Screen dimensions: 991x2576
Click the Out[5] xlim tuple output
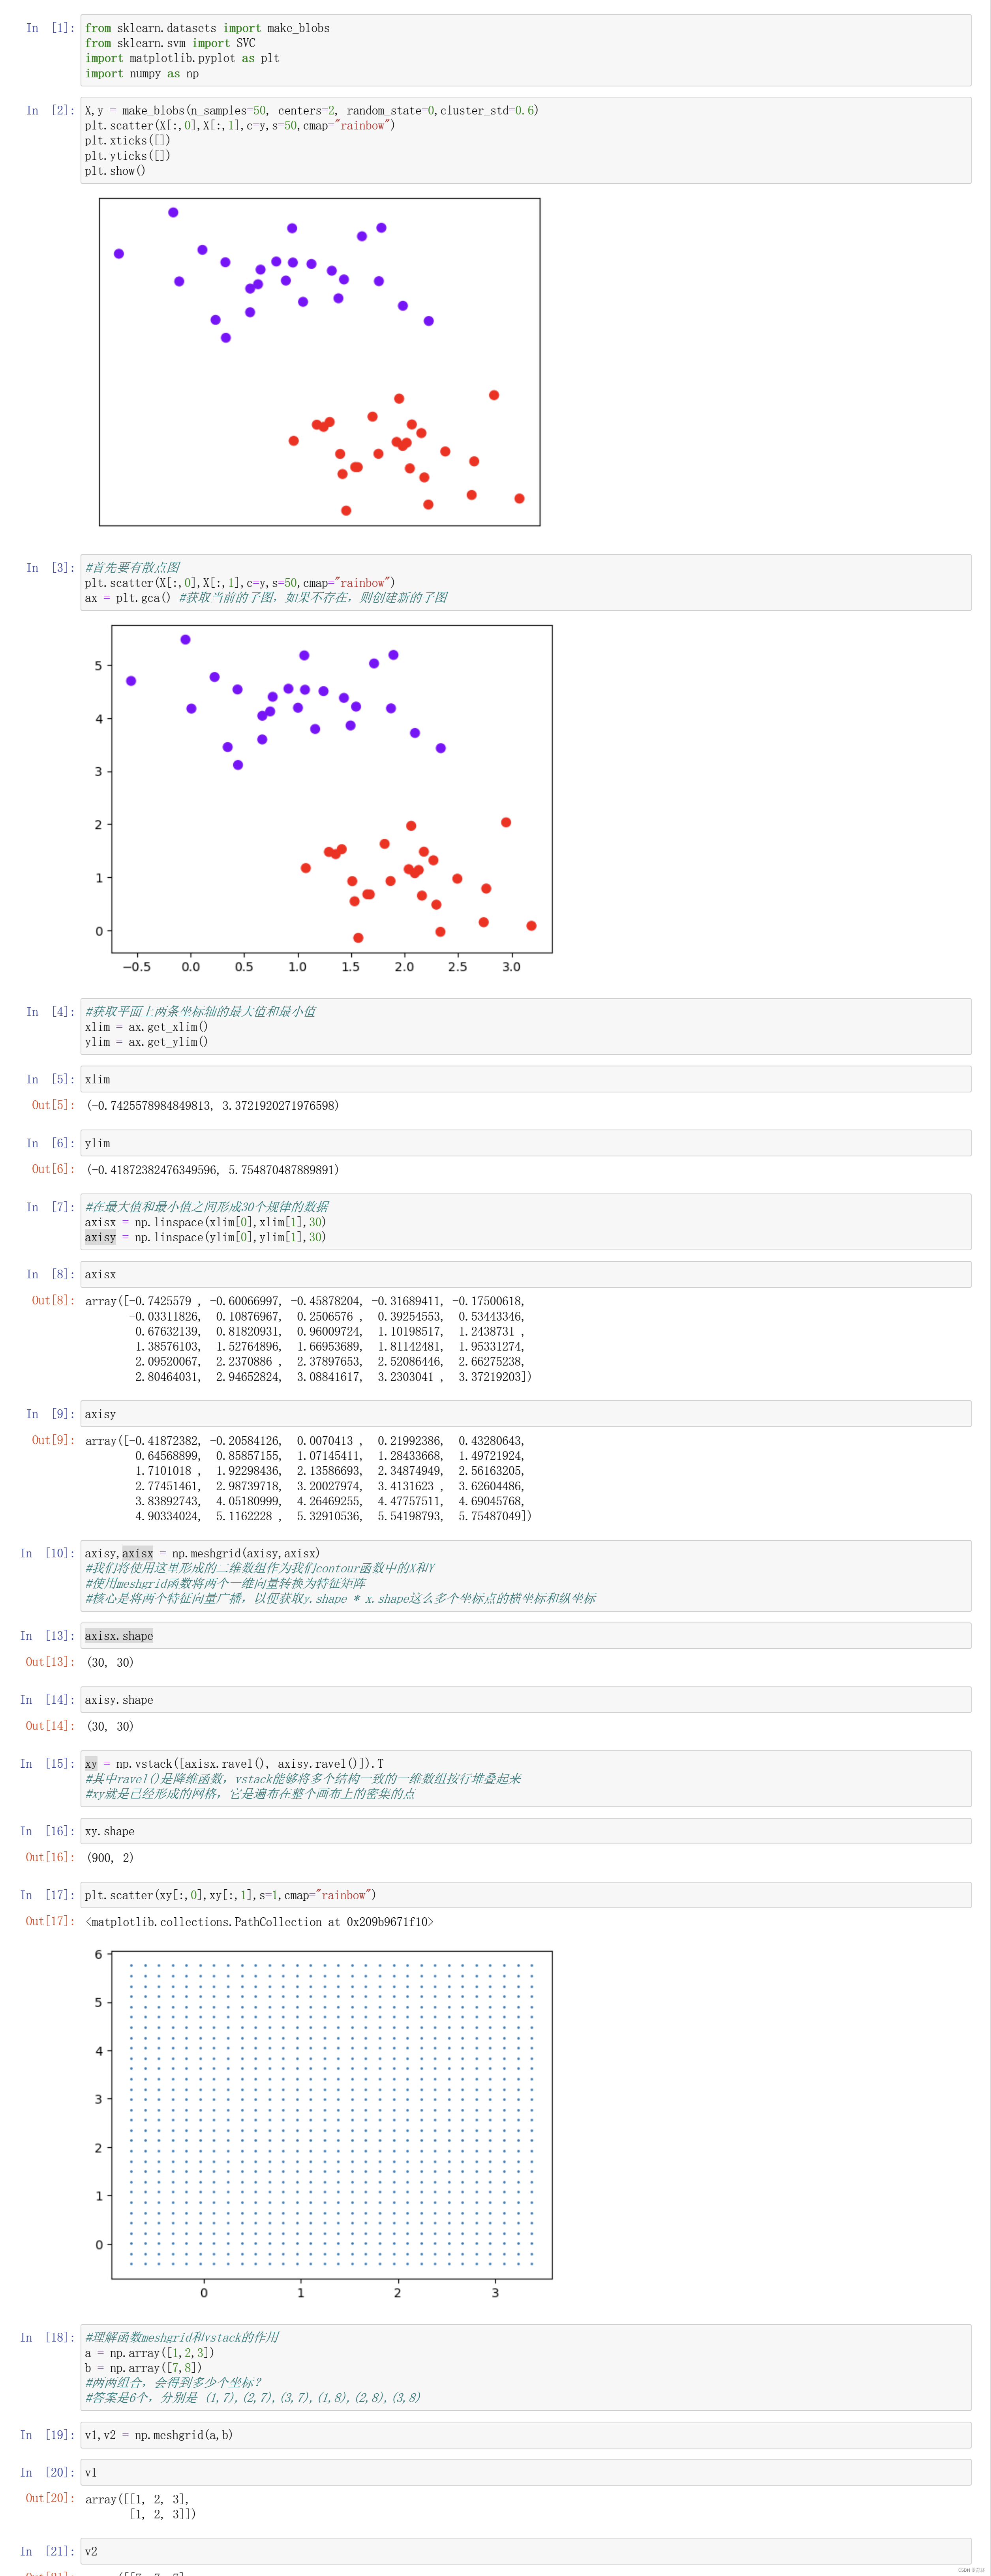(212, 1105)
